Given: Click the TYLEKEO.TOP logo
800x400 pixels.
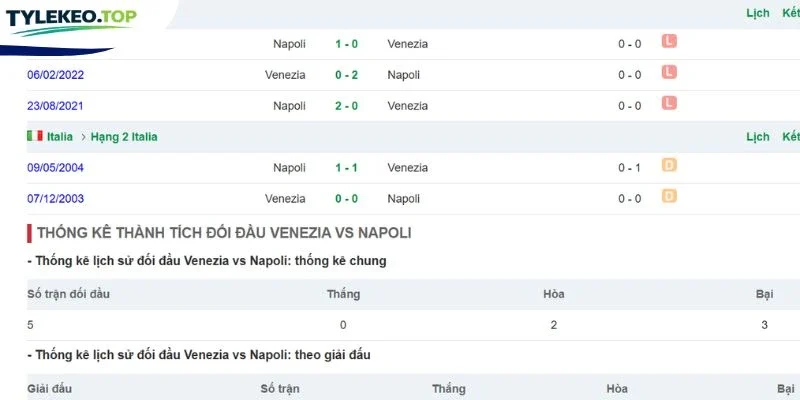Looking at the screenshot, I should pyautogui.click(x=71, y=21).
